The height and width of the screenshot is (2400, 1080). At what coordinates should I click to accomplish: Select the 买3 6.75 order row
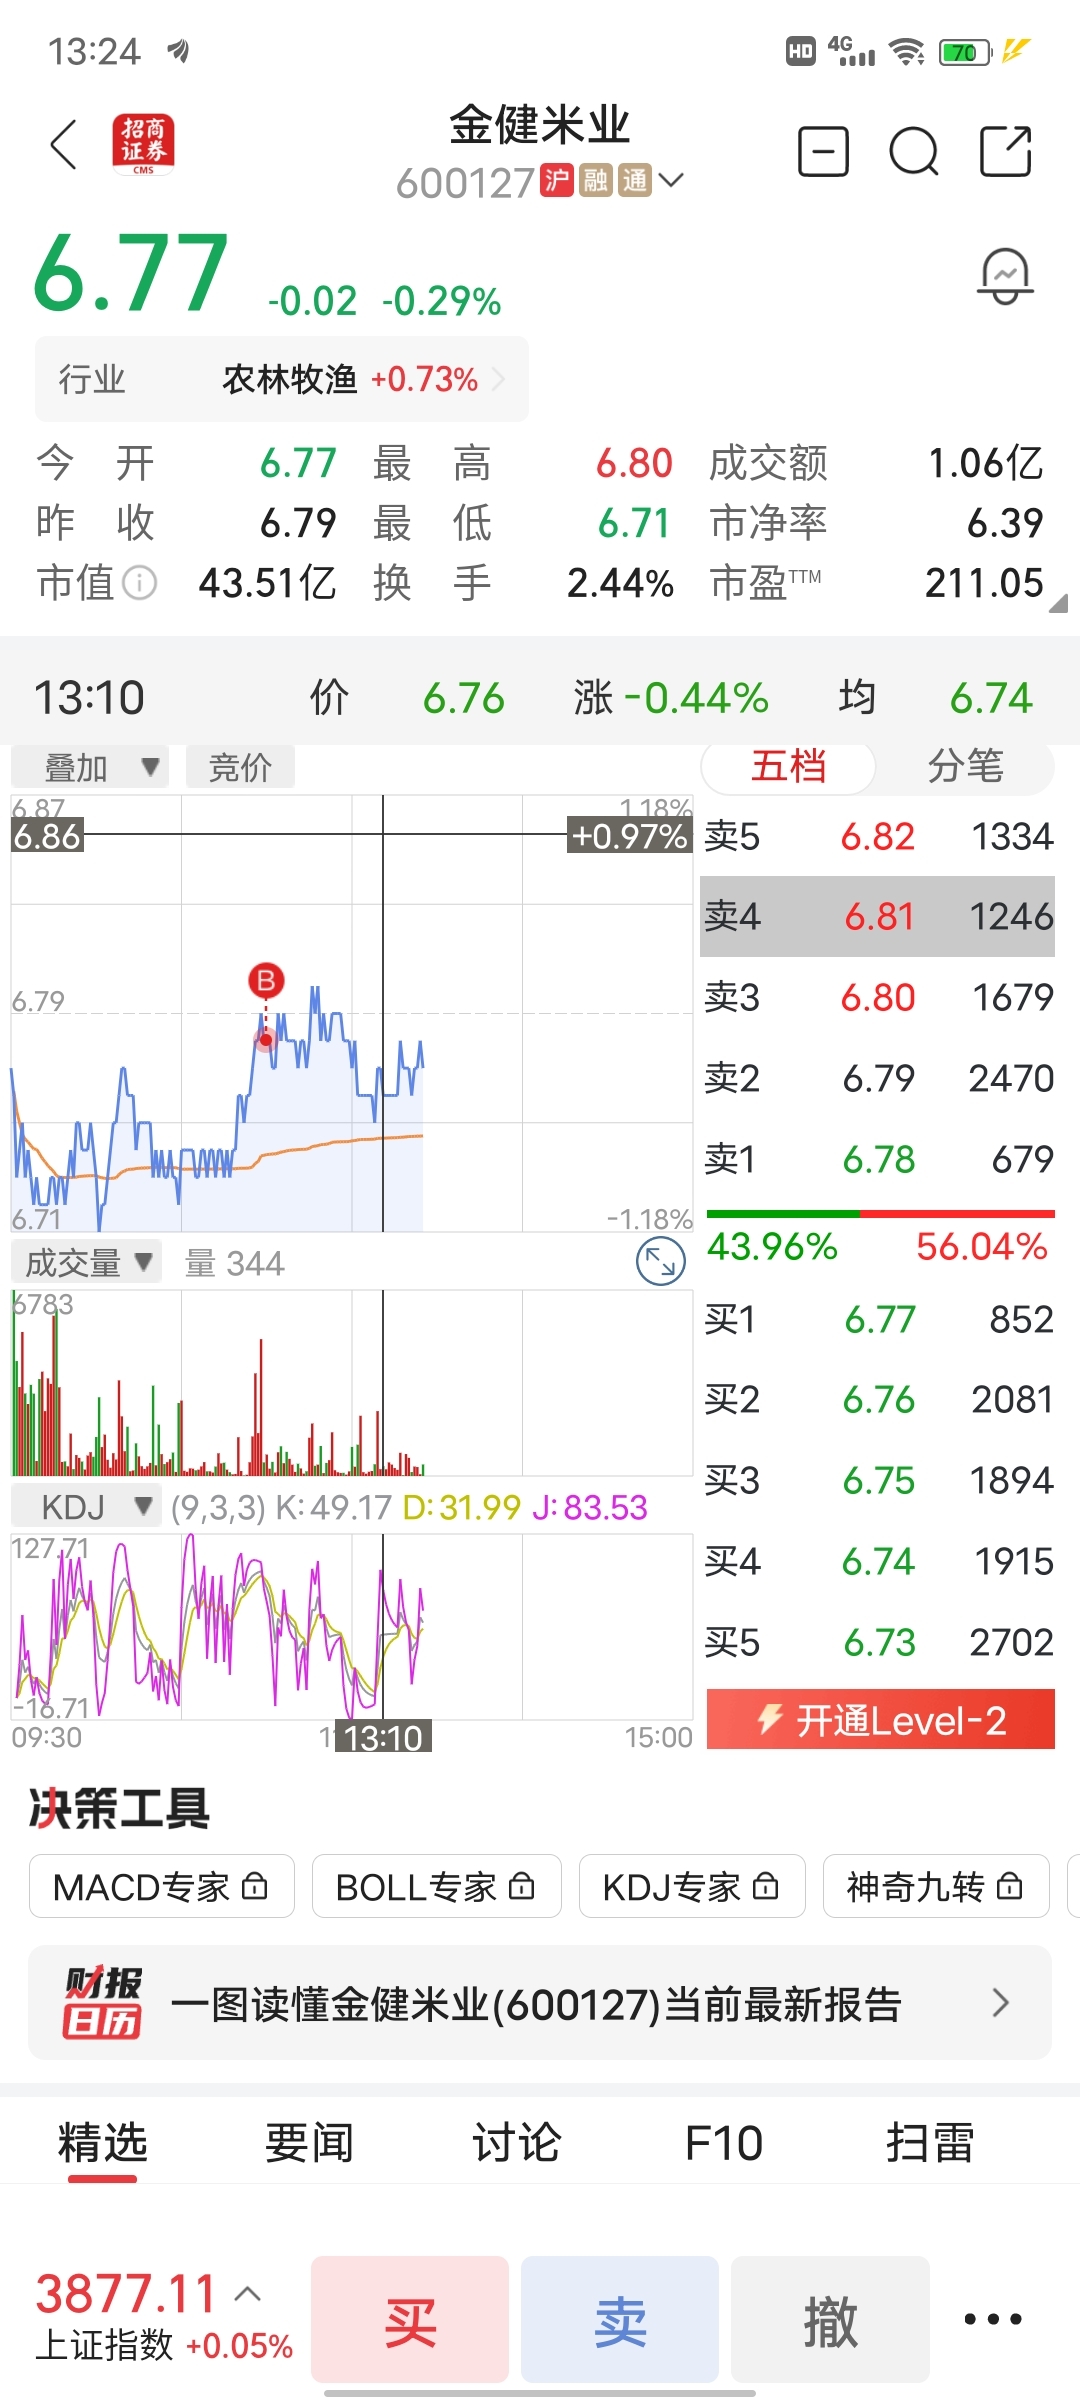pos(878,1480)
